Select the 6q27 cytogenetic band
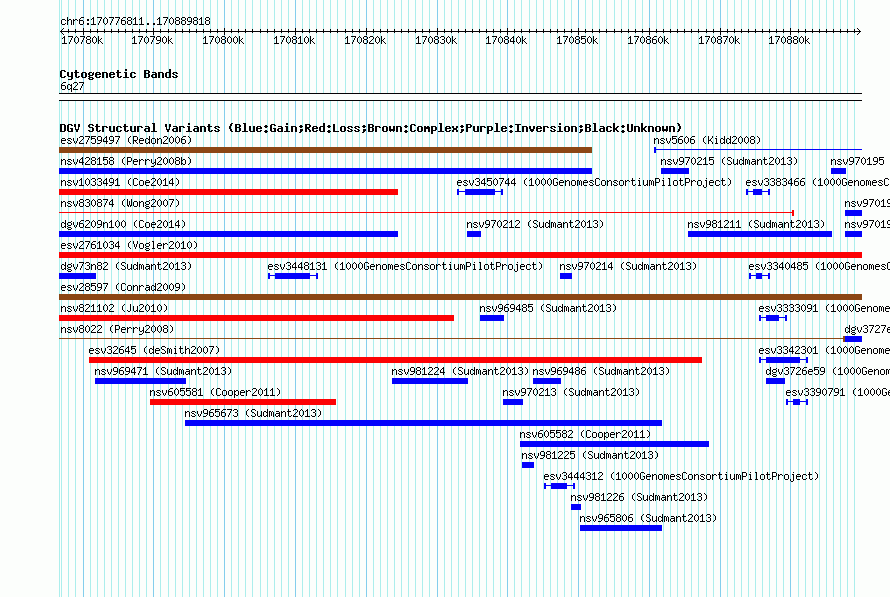 coord(460,97)
